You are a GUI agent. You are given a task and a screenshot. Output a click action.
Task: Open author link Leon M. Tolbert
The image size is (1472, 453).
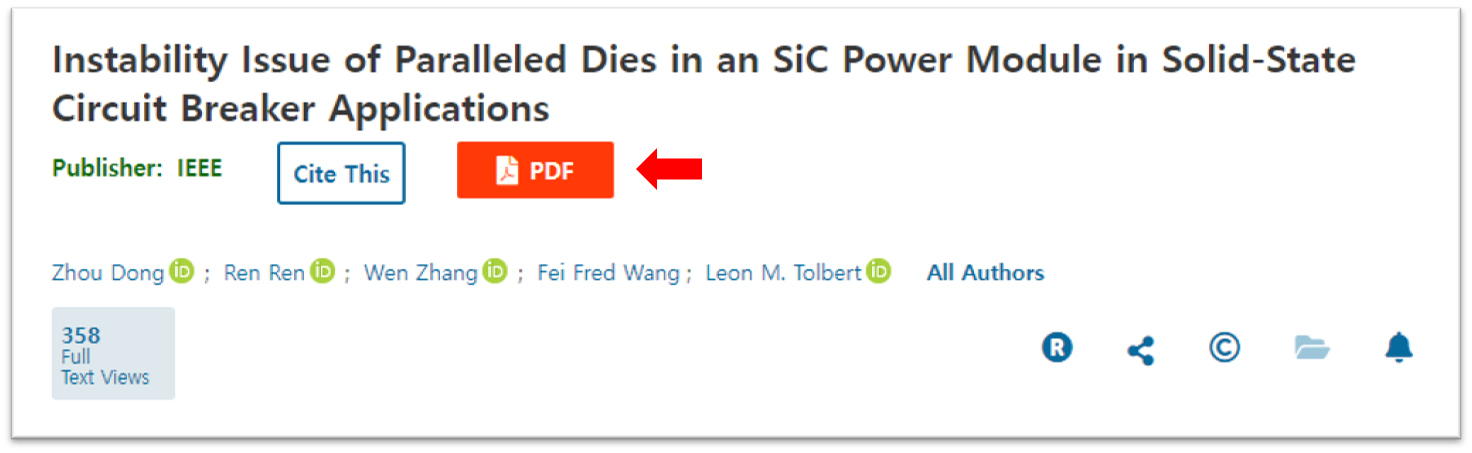pos(783,272)
